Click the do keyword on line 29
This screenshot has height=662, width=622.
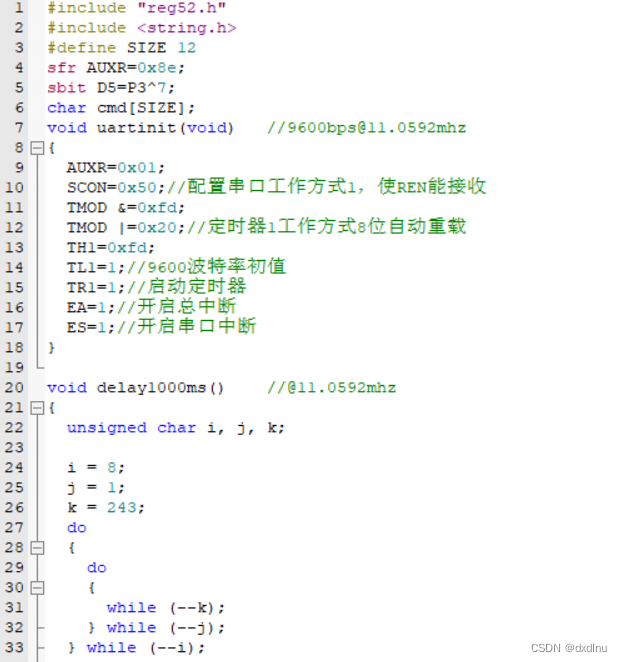tap(97, 568)
